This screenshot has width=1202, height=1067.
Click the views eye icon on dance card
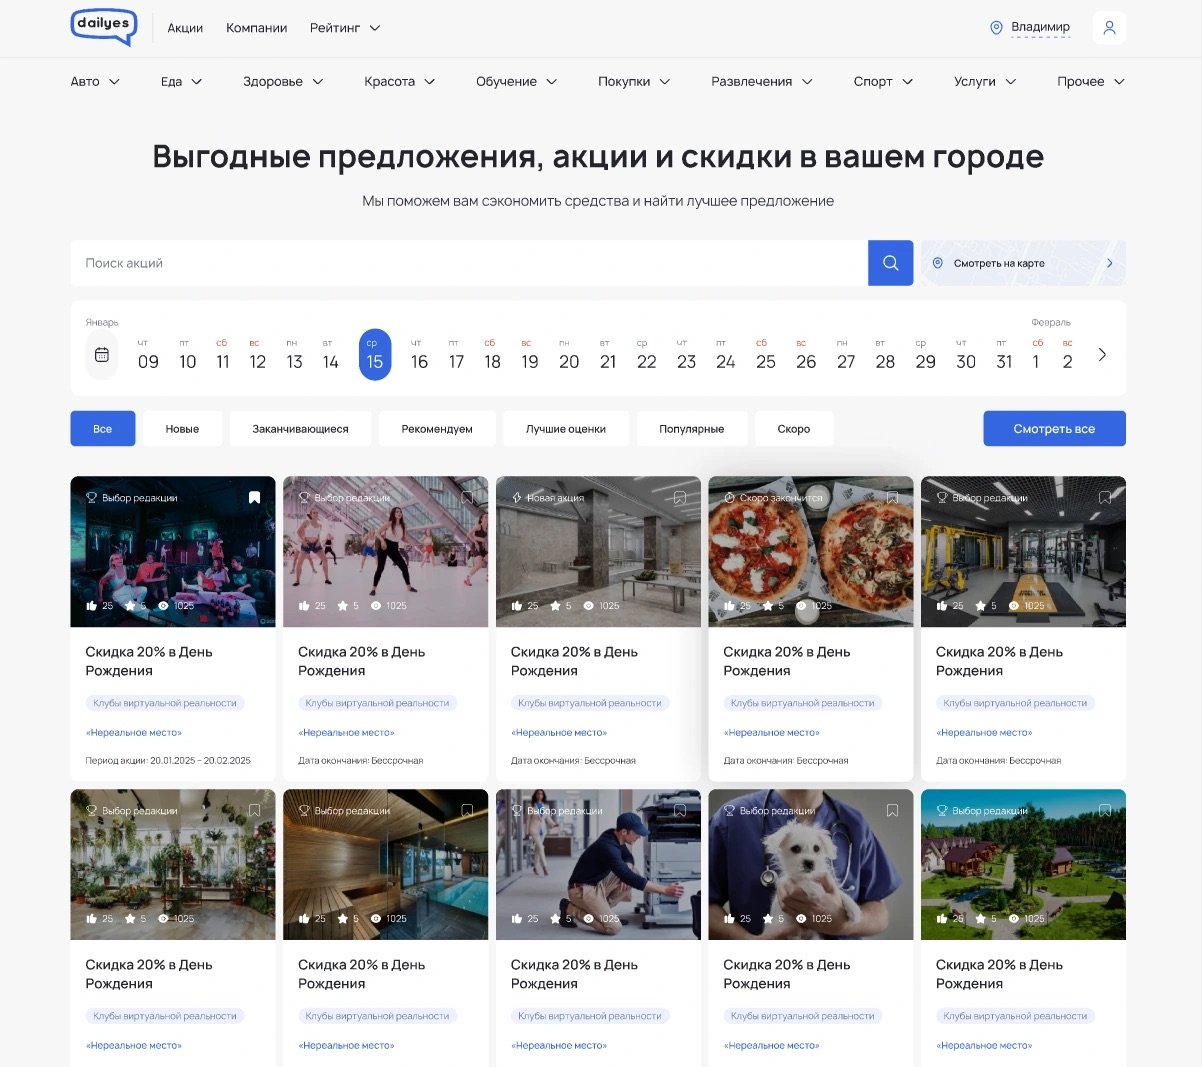pyautogui.click(x=375, y=606)
